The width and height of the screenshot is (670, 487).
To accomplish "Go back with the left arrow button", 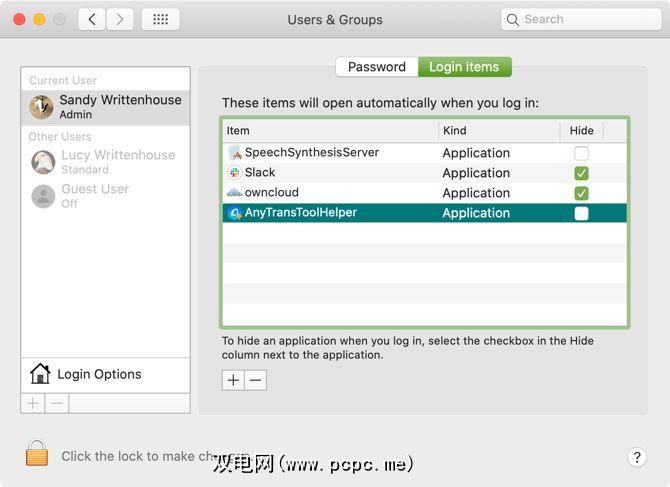I will (x=92, y=19).
